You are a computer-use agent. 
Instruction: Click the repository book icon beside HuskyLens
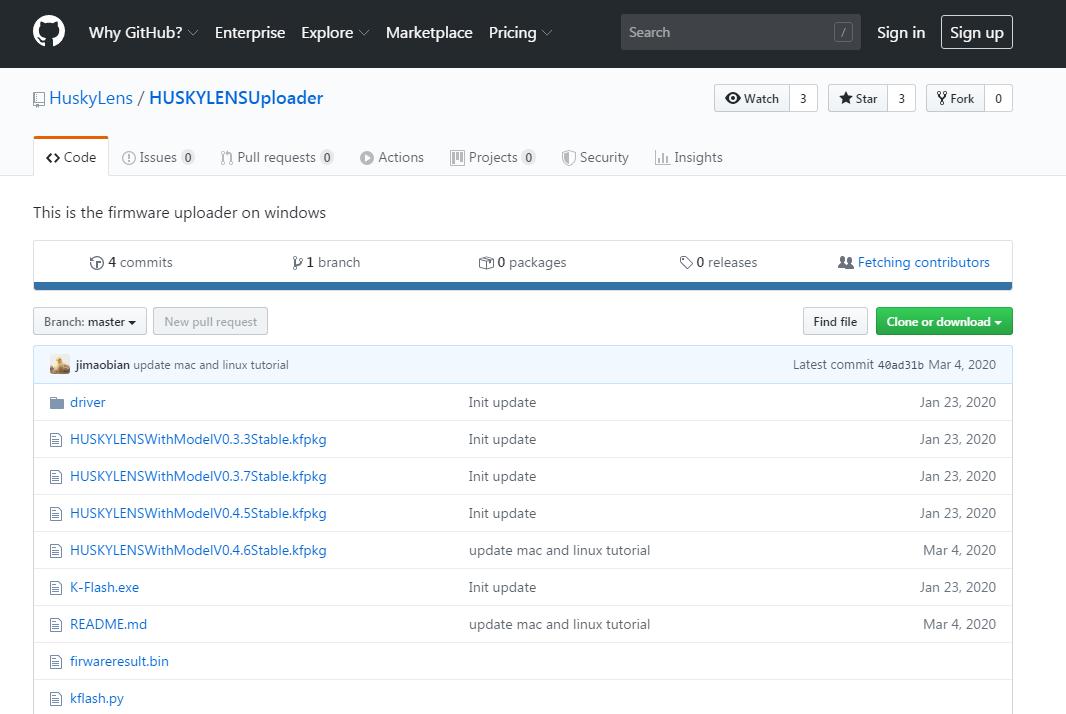39,99
